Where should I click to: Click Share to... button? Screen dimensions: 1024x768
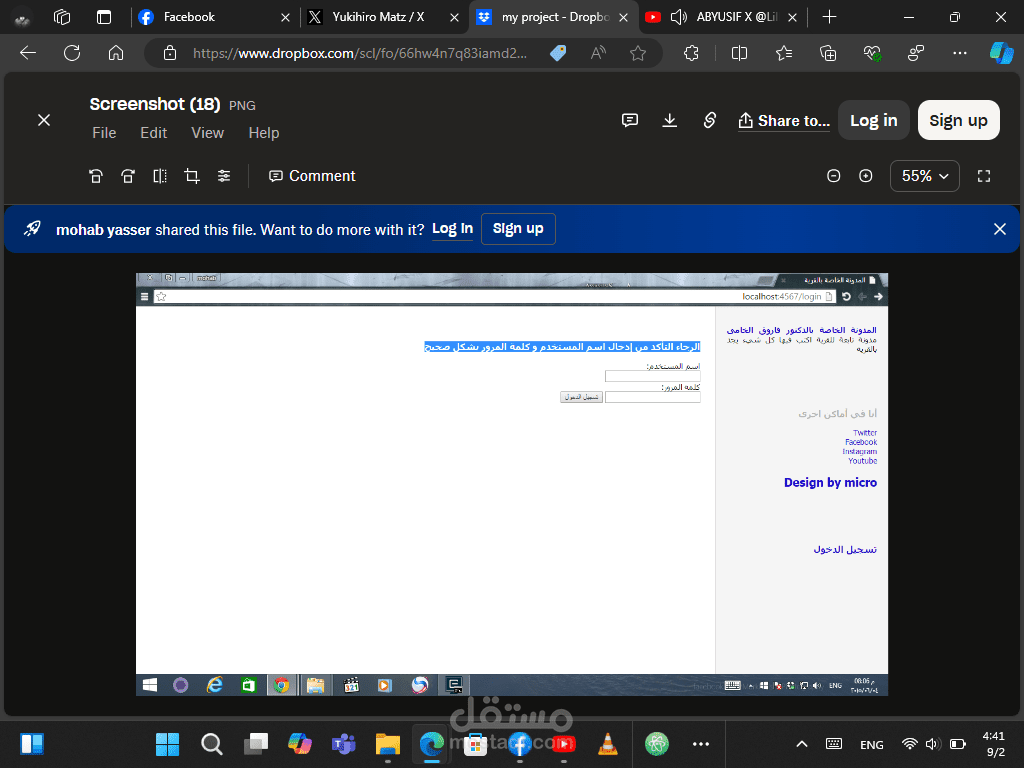click(x=784, y=120)
